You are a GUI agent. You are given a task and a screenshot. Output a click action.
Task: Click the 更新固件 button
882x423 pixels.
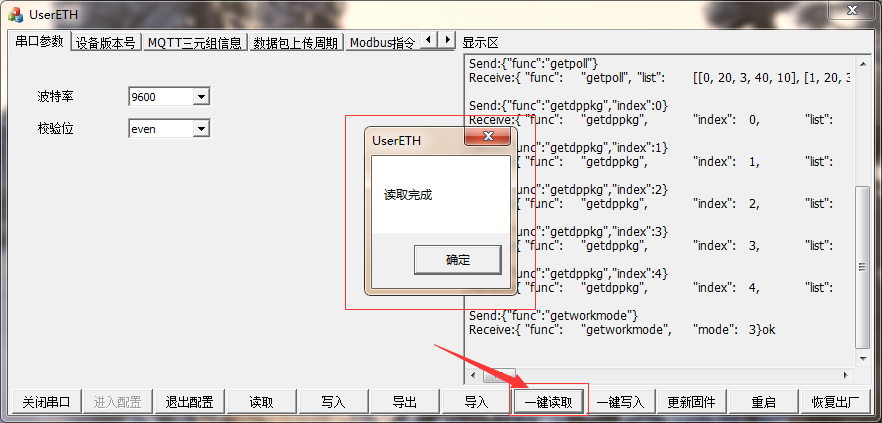(691, 402)
